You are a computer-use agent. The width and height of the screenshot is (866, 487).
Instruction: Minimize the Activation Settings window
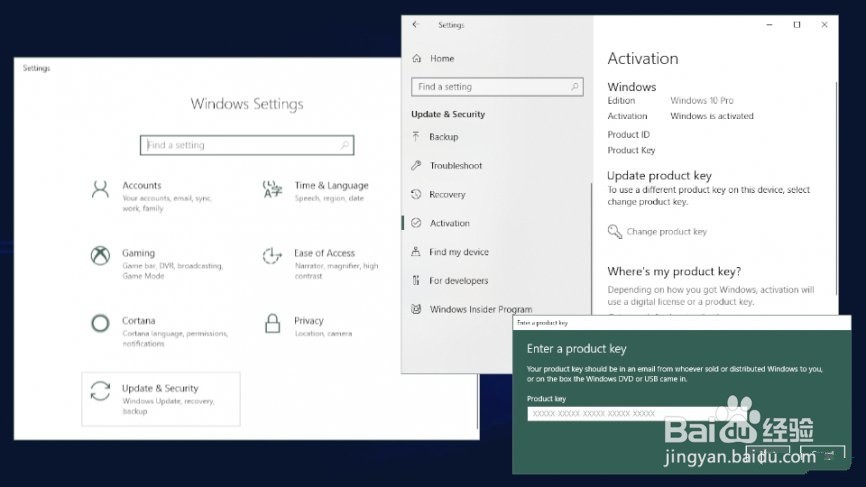(769, 25)
